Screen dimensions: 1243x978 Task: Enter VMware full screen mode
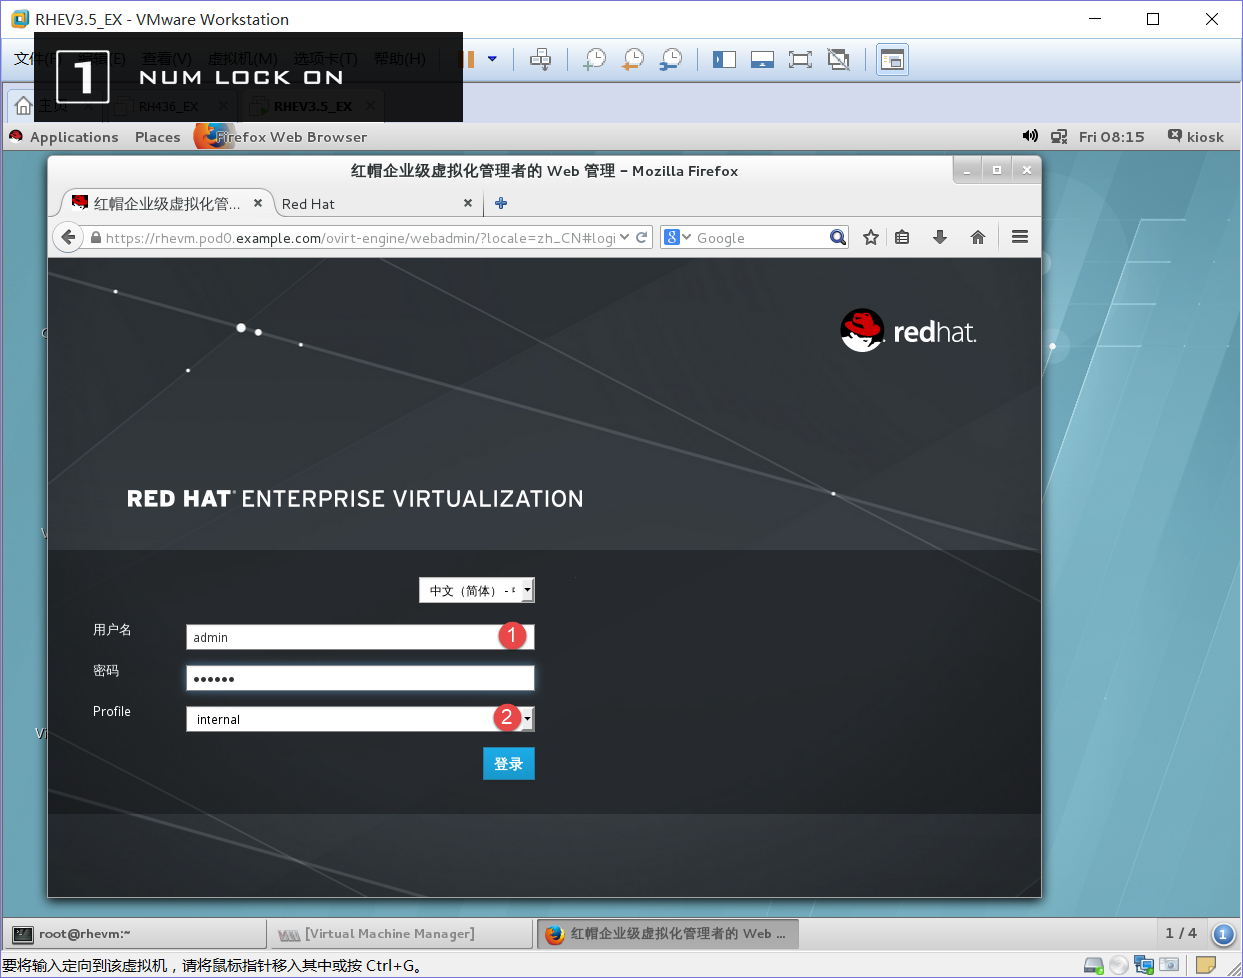[x=800, y=60]
